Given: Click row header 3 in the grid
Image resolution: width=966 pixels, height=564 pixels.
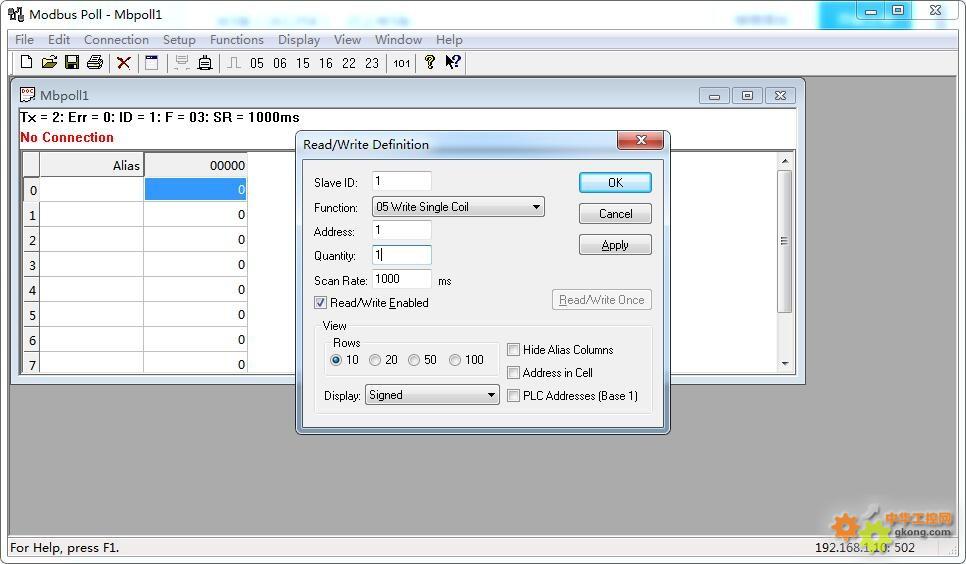Looking at the screenshot, I should [x=31, y=265].
